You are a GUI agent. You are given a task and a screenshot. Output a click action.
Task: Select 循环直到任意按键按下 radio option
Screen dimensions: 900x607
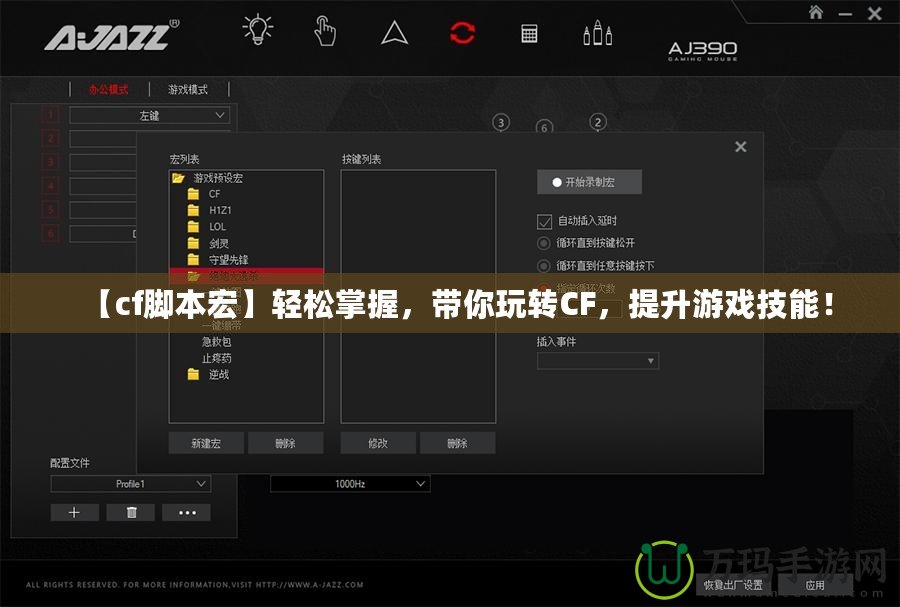543,266
